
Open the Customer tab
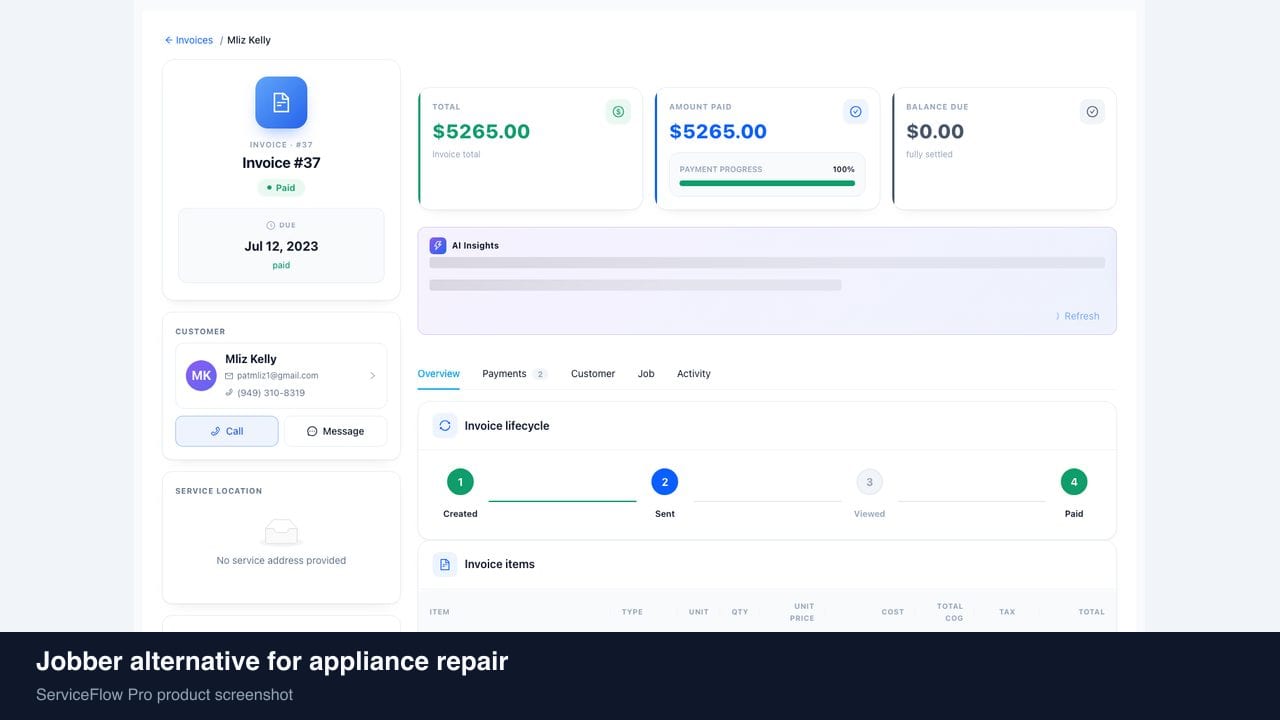coord(593,374)
